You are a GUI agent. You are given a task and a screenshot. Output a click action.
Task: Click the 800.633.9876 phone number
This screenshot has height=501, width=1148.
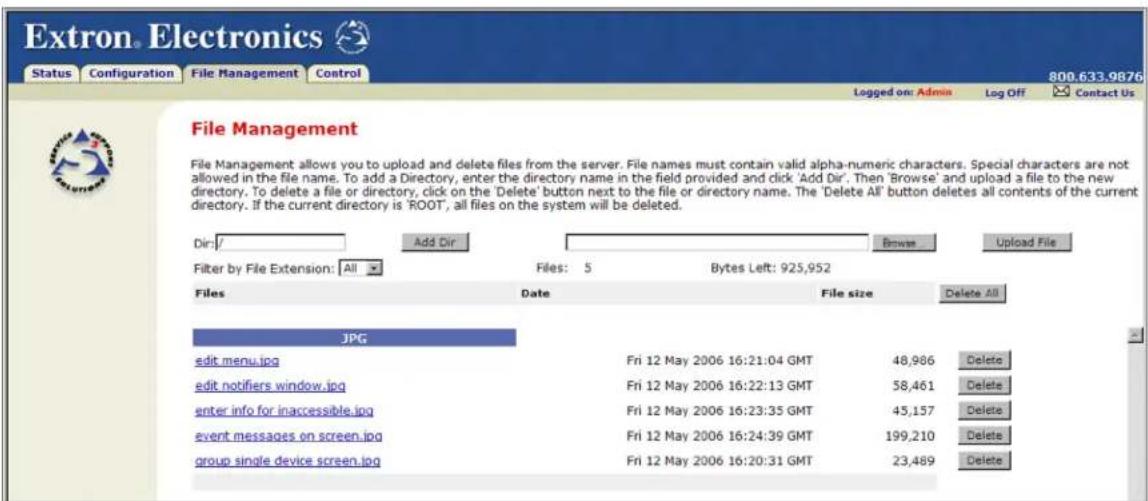coord(1097,76)
